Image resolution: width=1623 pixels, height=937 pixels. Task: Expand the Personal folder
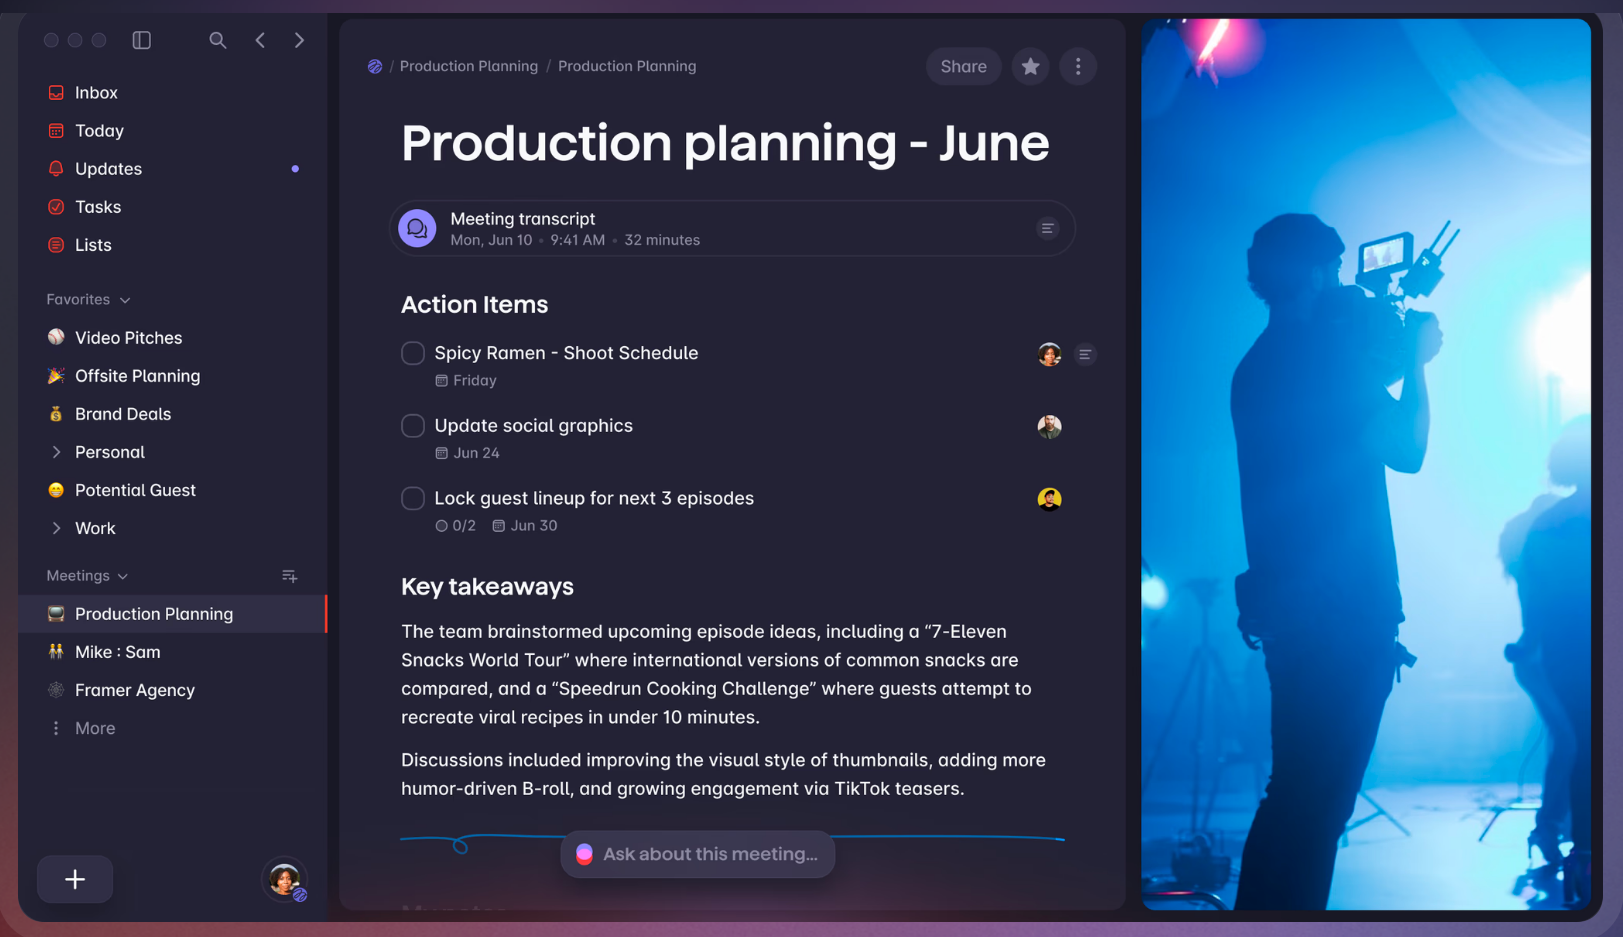tap(56, 452)
